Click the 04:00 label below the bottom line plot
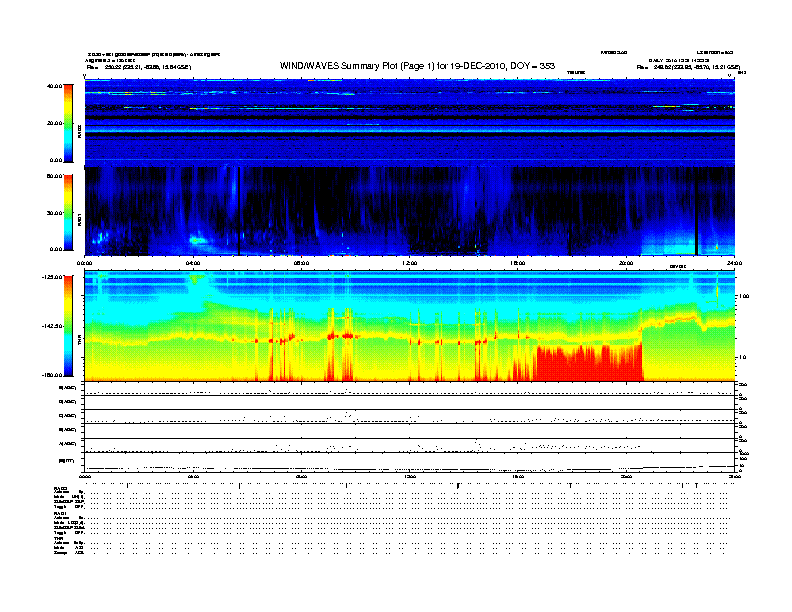Image resolution: width=792 pixels, height=612 pixels. tap(193, 476)
